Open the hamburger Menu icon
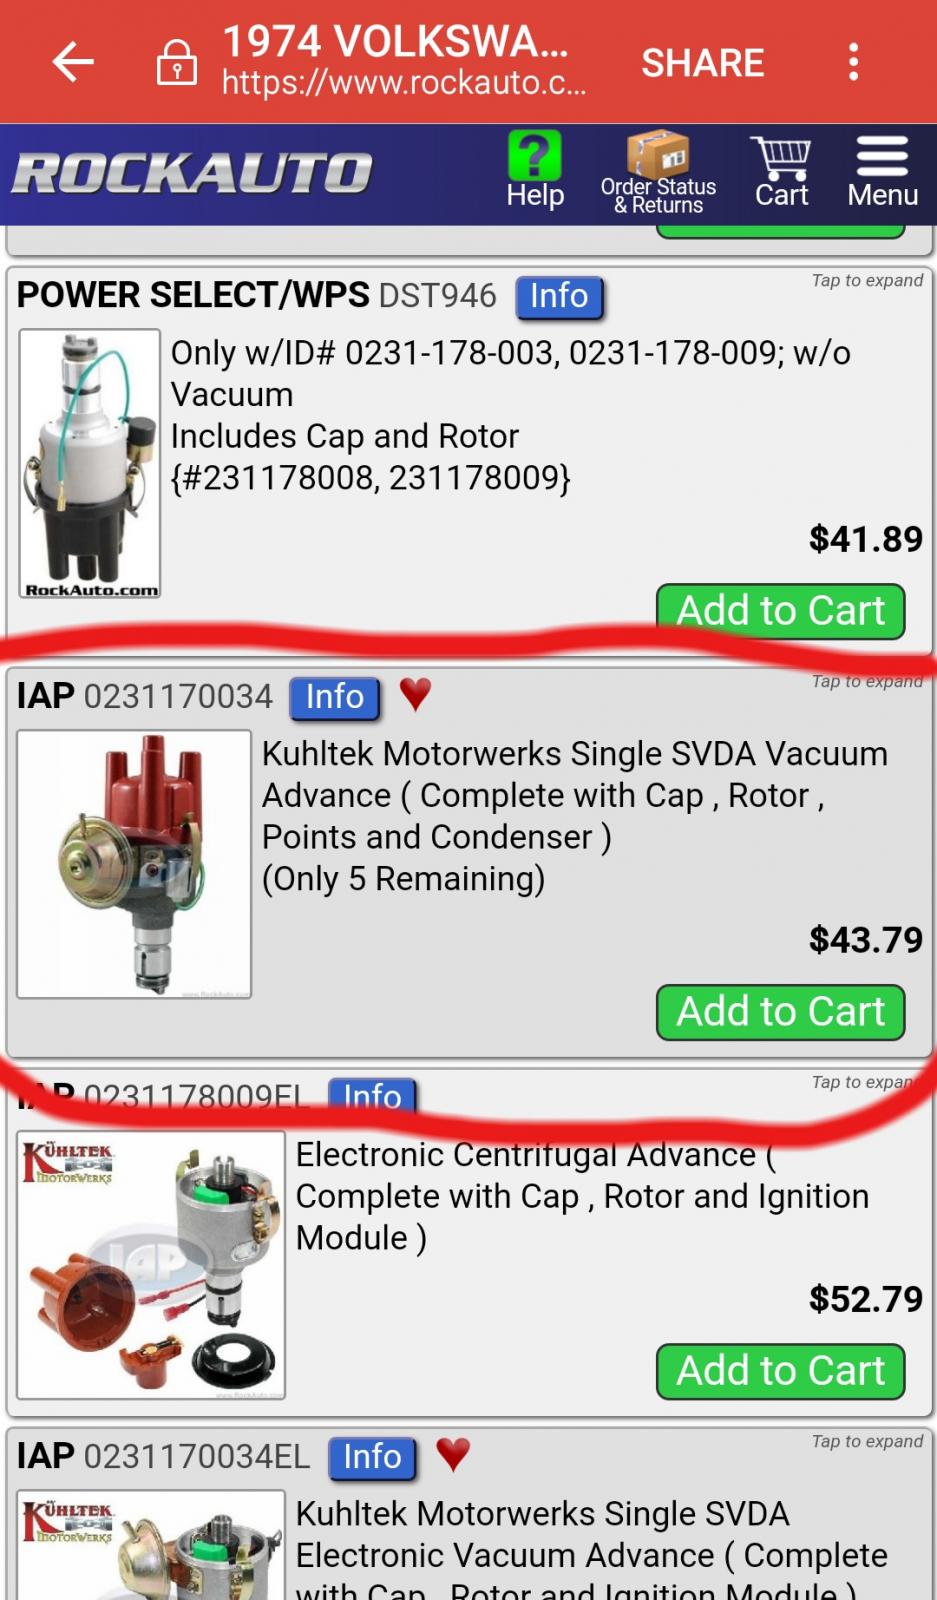Viewport: 937px width, 1600px height. coord(882,157)
